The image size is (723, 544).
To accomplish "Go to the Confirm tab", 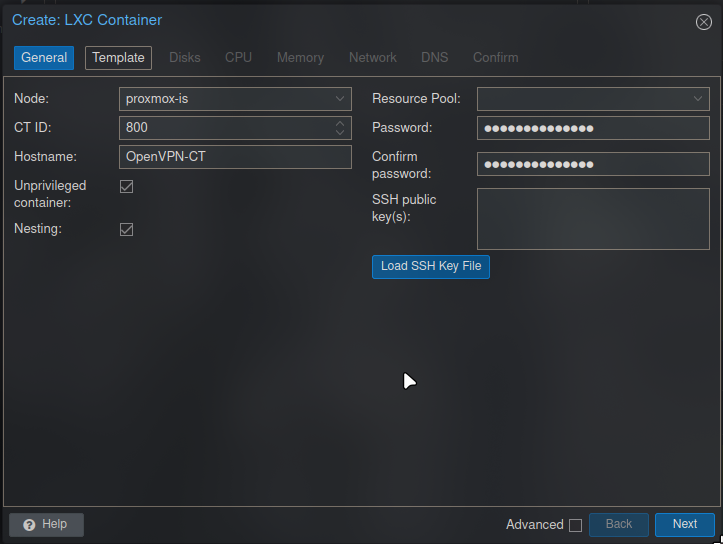I will click(495, 58).
